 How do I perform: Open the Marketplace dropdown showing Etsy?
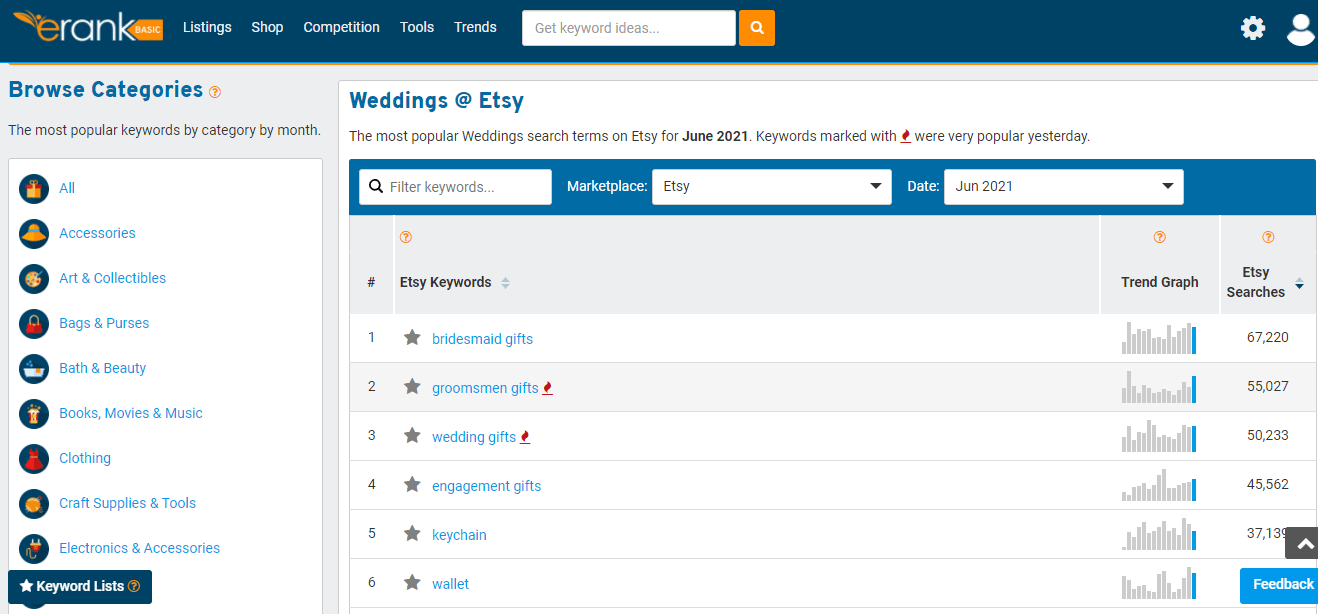pos(772,187)
